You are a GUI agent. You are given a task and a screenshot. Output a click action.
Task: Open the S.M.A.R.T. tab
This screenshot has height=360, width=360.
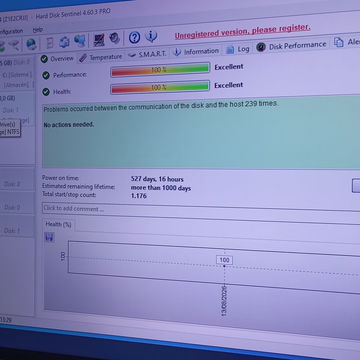pos(147,54)
